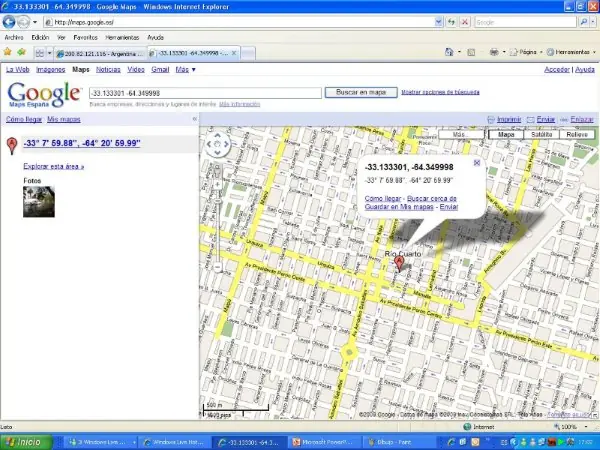600x450 pixels.
Task: Click the browser back button
Action: 10,21
